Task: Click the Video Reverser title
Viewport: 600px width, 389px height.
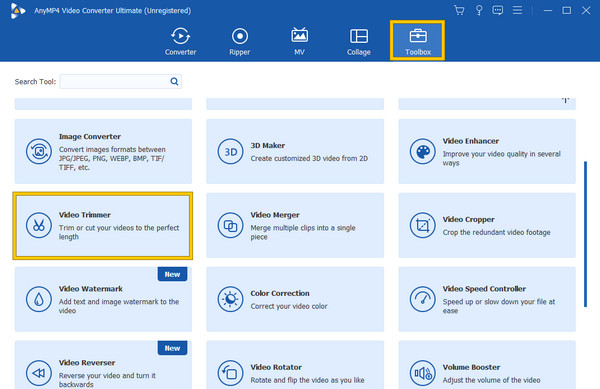Action: pyautogui.click(x=87, y=363)
